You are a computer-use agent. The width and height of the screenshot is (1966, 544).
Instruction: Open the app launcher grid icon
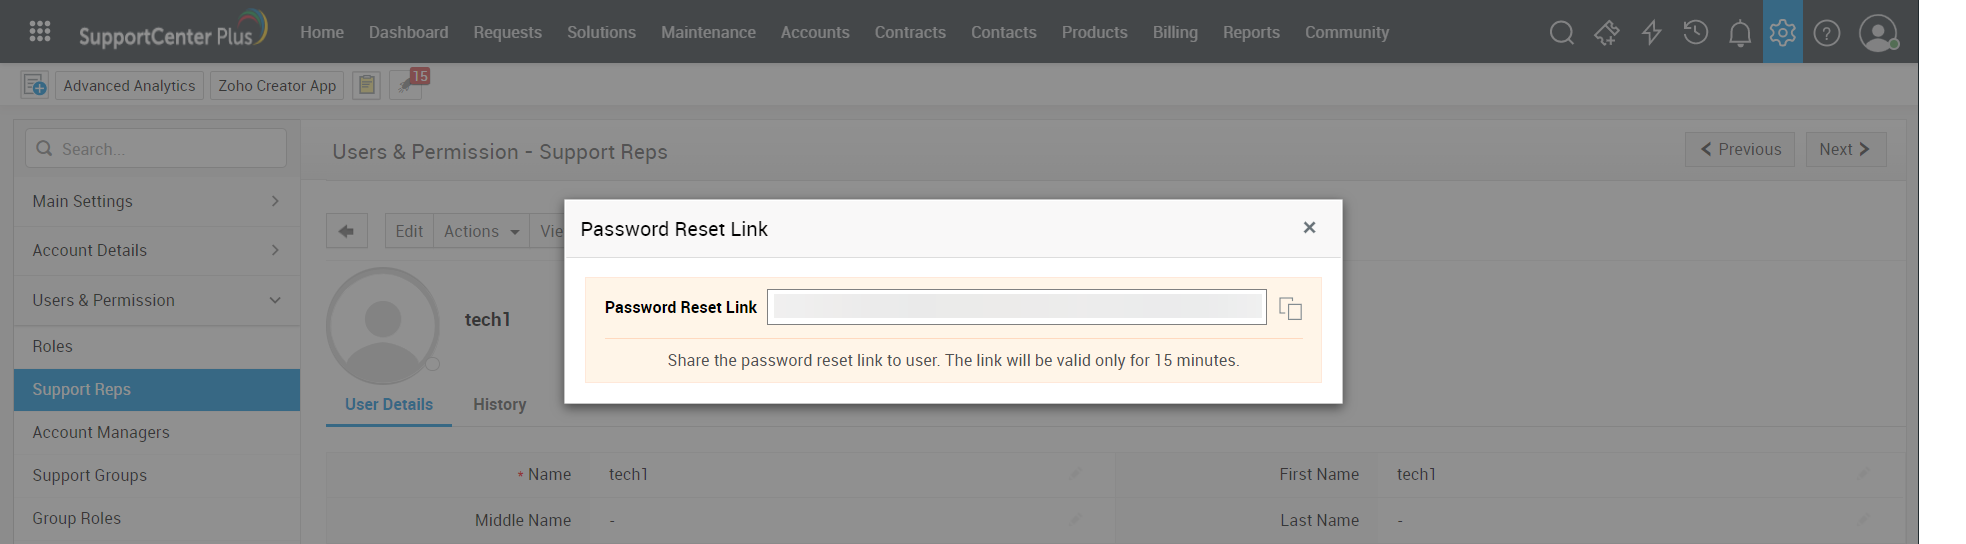40,32
